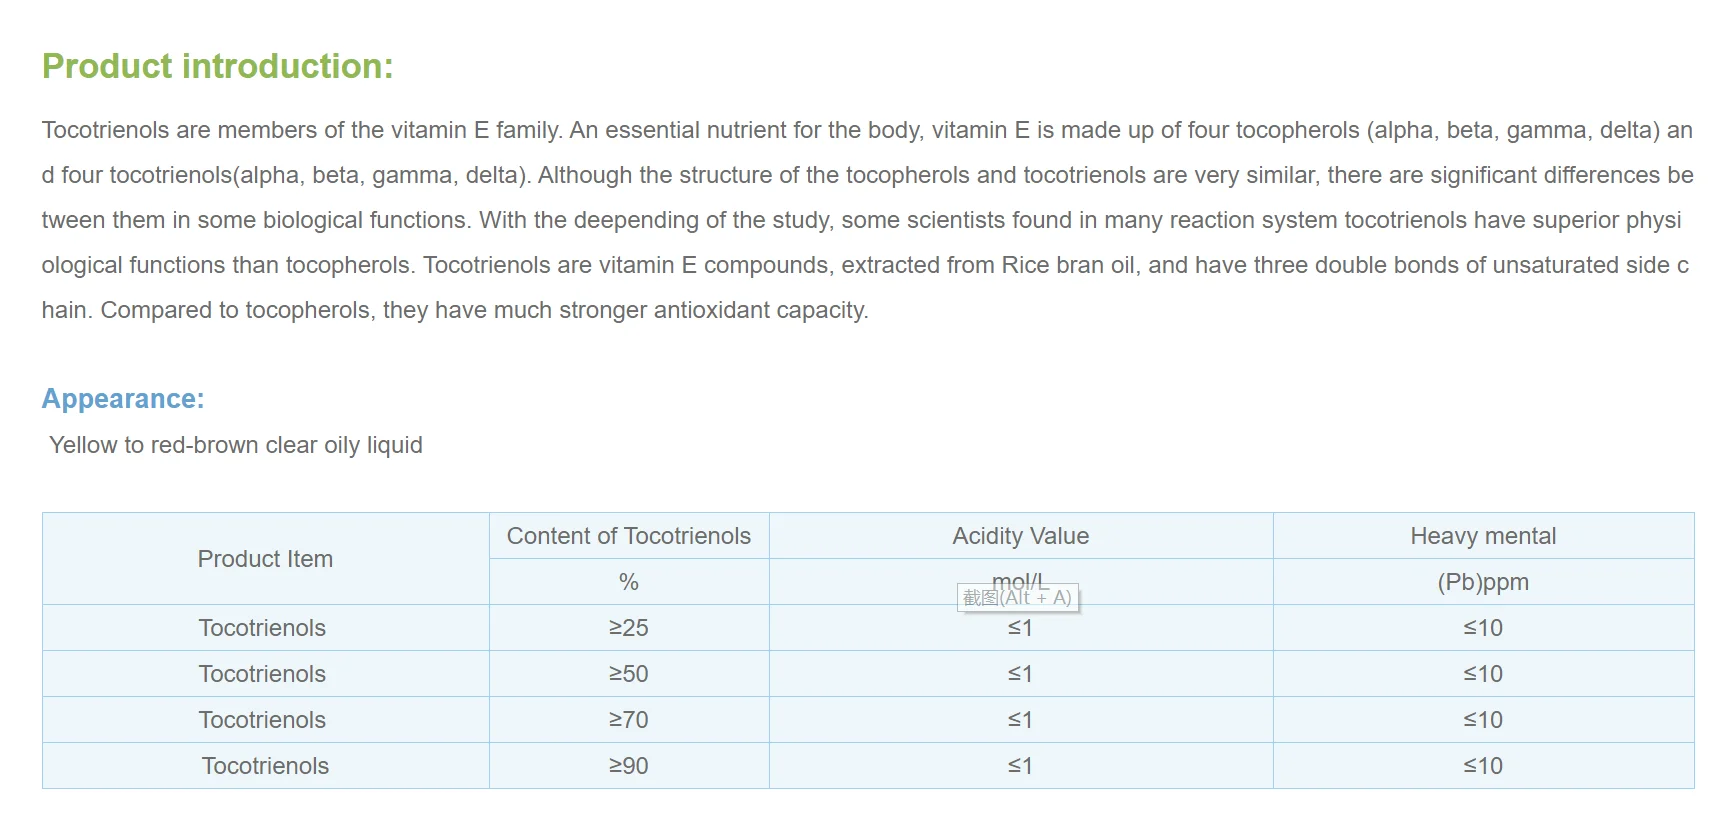Viewport: 1730px width, 821px height.
Task: Select the "Product Item" table header cell
Action: (265, 559)
